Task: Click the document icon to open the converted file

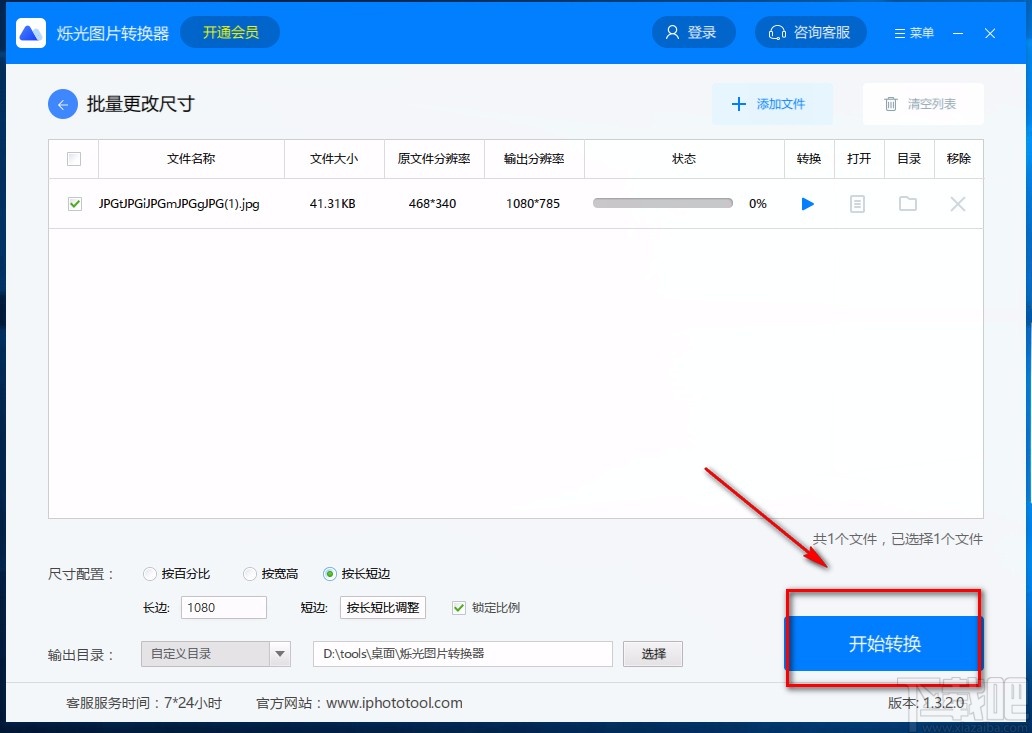Action: (x=858, y=203)
